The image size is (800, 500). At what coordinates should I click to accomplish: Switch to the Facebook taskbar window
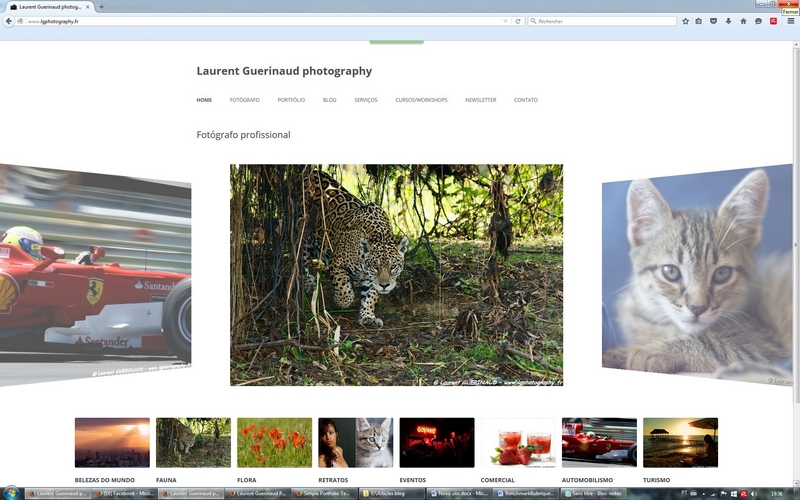(124, 494)
